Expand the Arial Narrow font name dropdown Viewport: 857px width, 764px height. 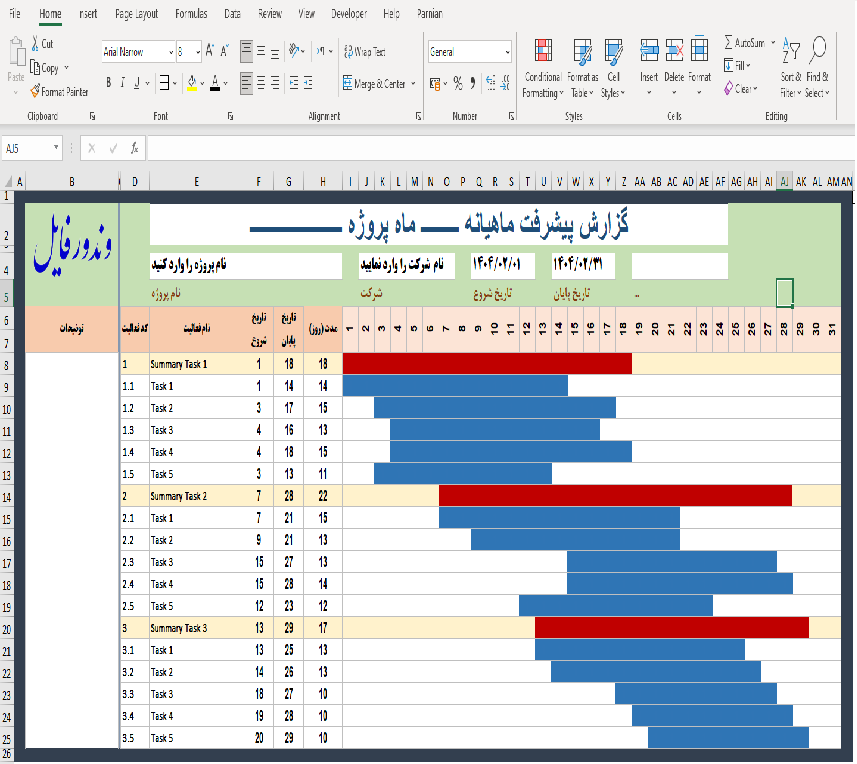click(171, 52)
